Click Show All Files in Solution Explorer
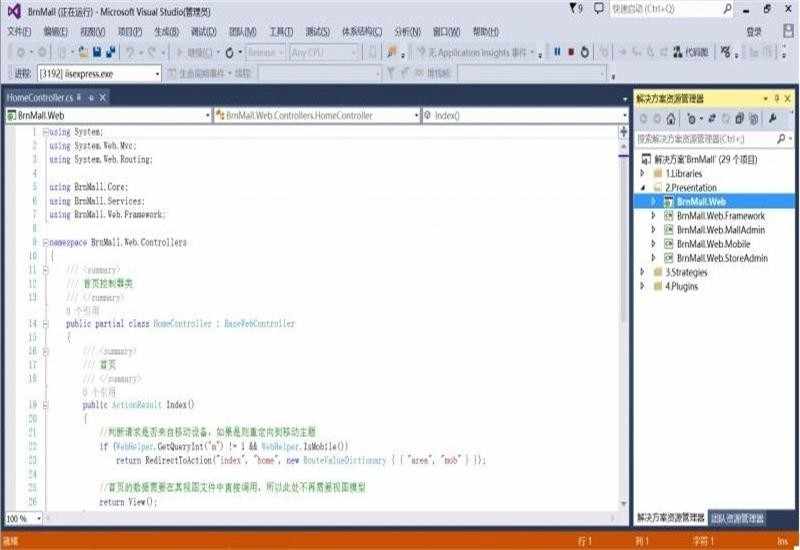 [x=754, y=119]
